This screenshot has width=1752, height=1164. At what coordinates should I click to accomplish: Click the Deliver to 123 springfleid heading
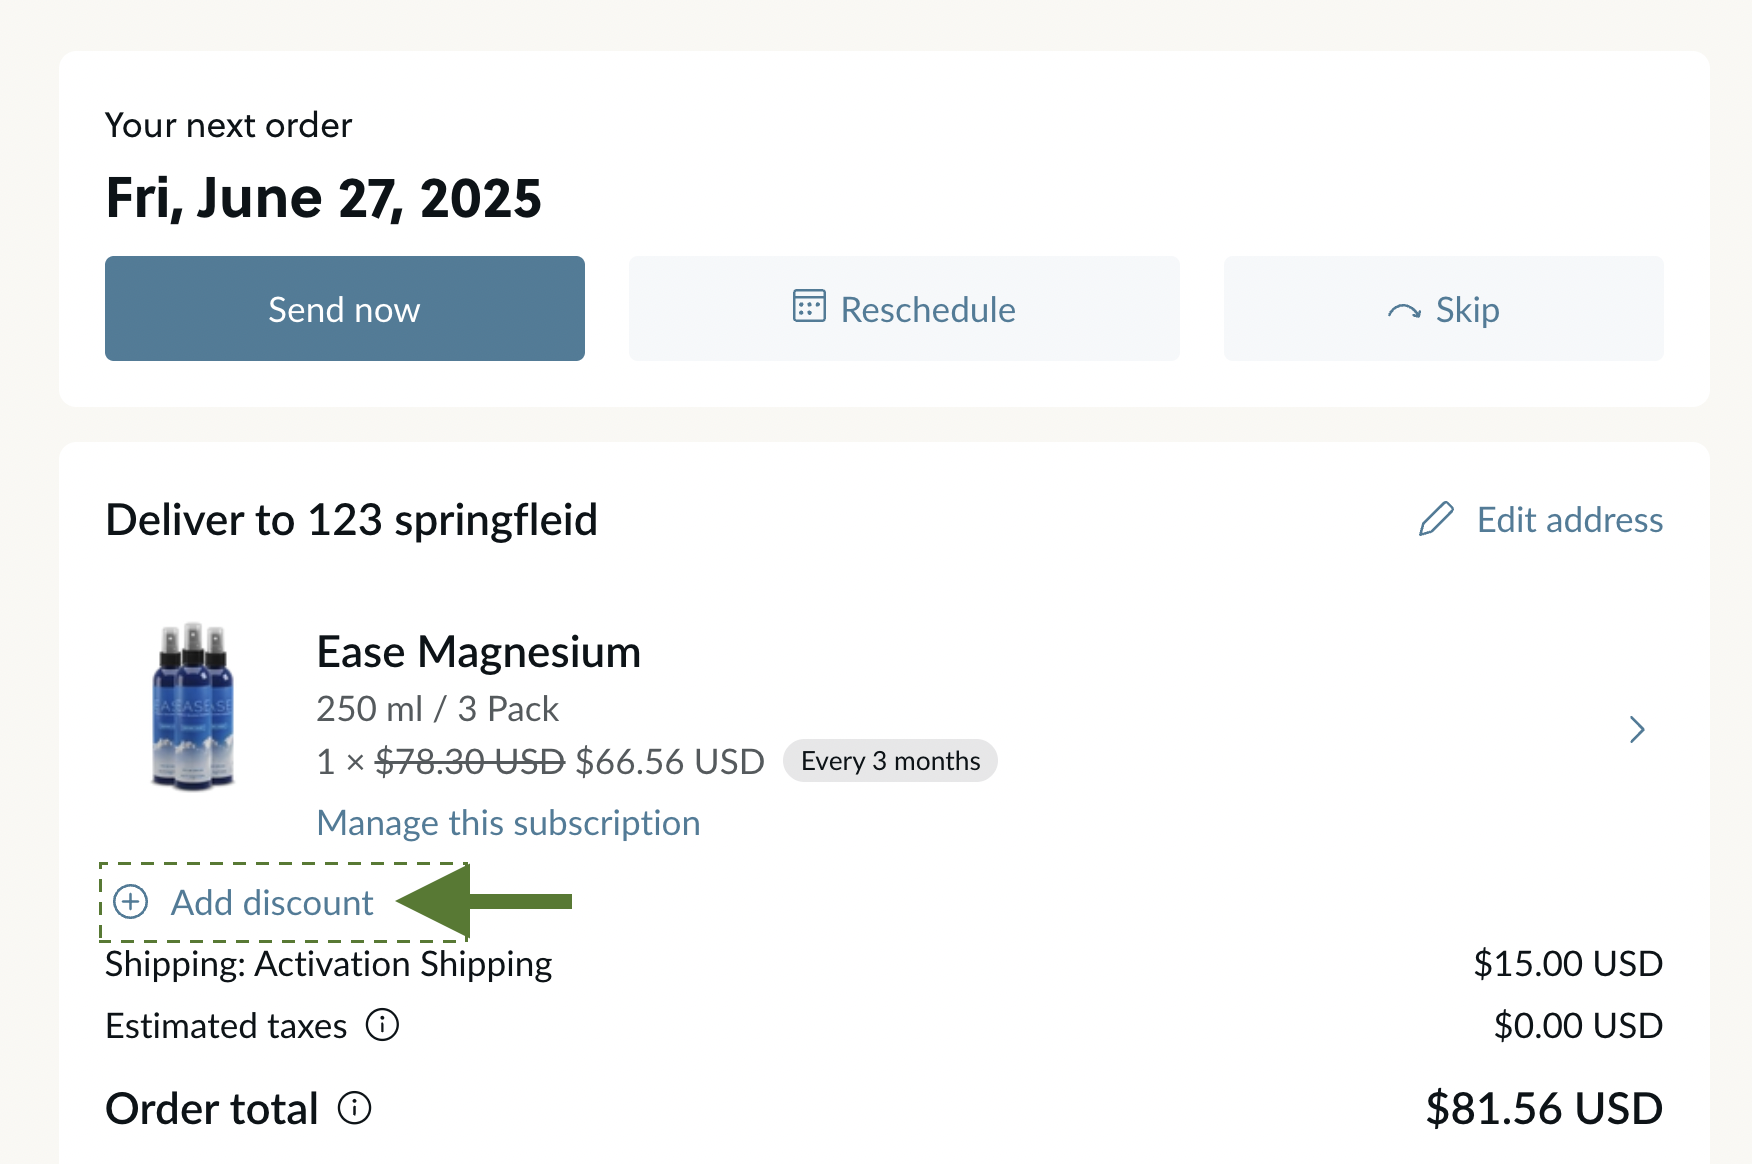pyautogui.click(x=352, y=520)
